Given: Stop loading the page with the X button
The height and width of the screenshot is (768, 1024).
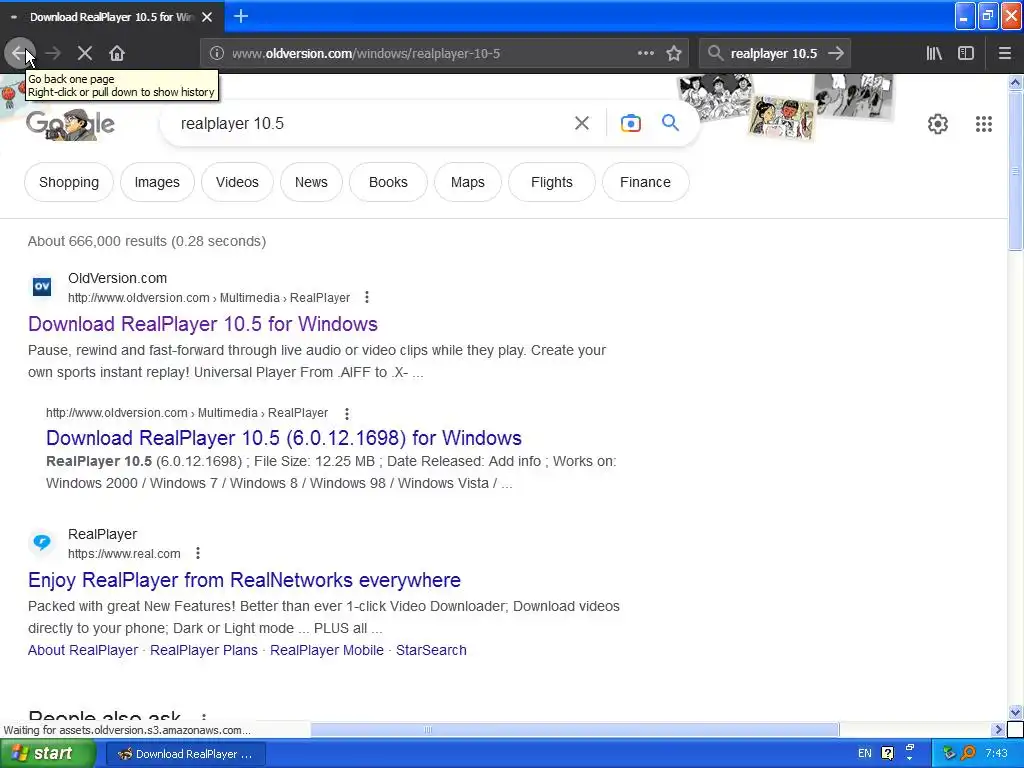Looking at the screenshot, I should coord(85,53).
